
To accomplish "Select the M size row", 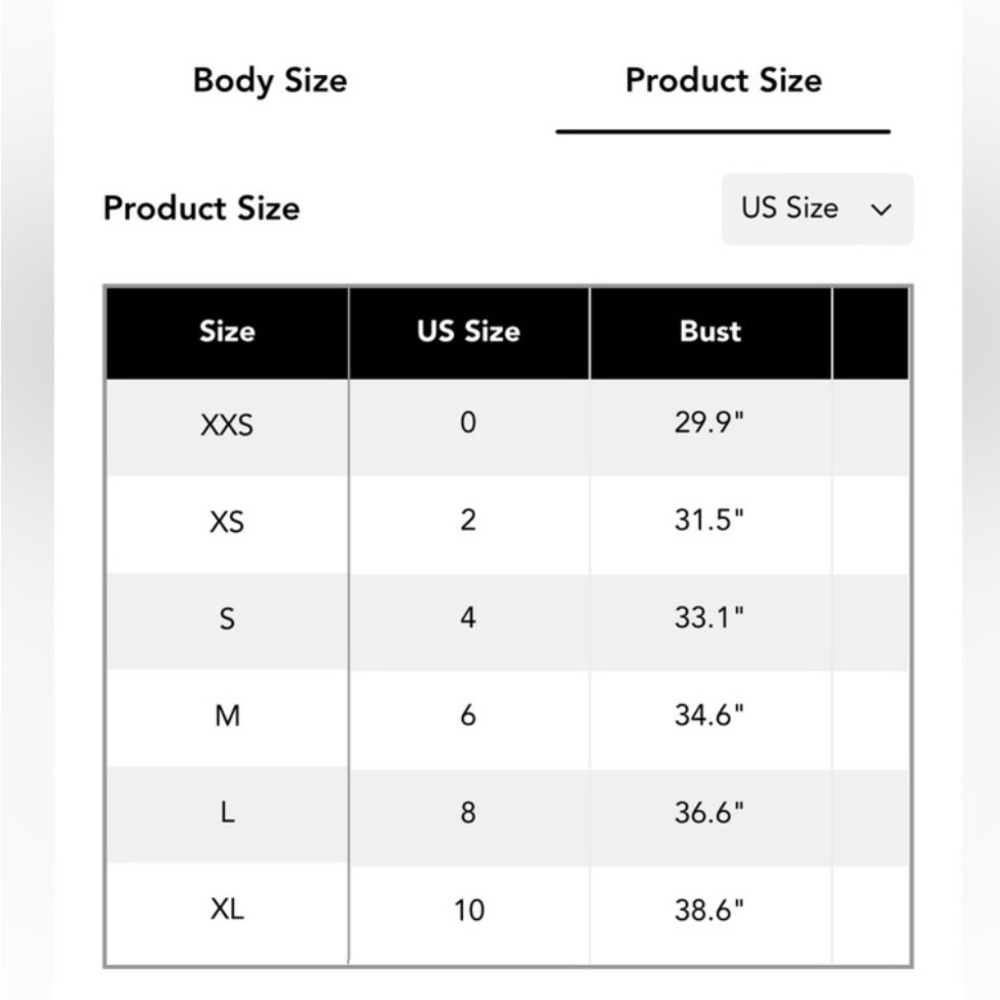I will (508, 718).
